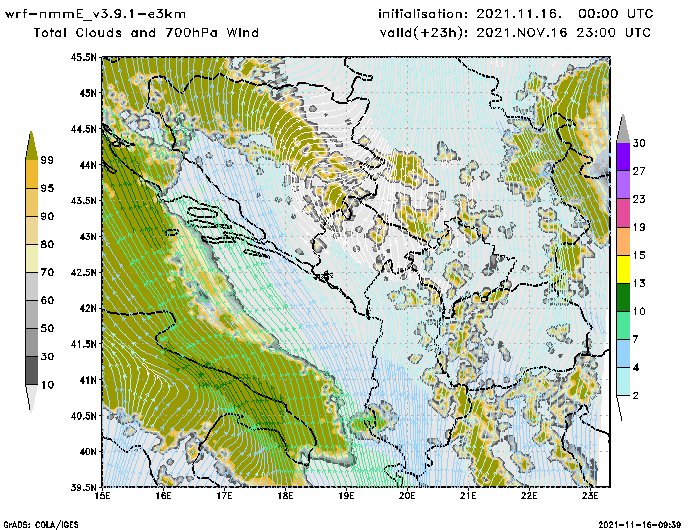Viewport: 700px width, 530px height.
Task: Click the '17E' longitude label
Action: (225, 496)
